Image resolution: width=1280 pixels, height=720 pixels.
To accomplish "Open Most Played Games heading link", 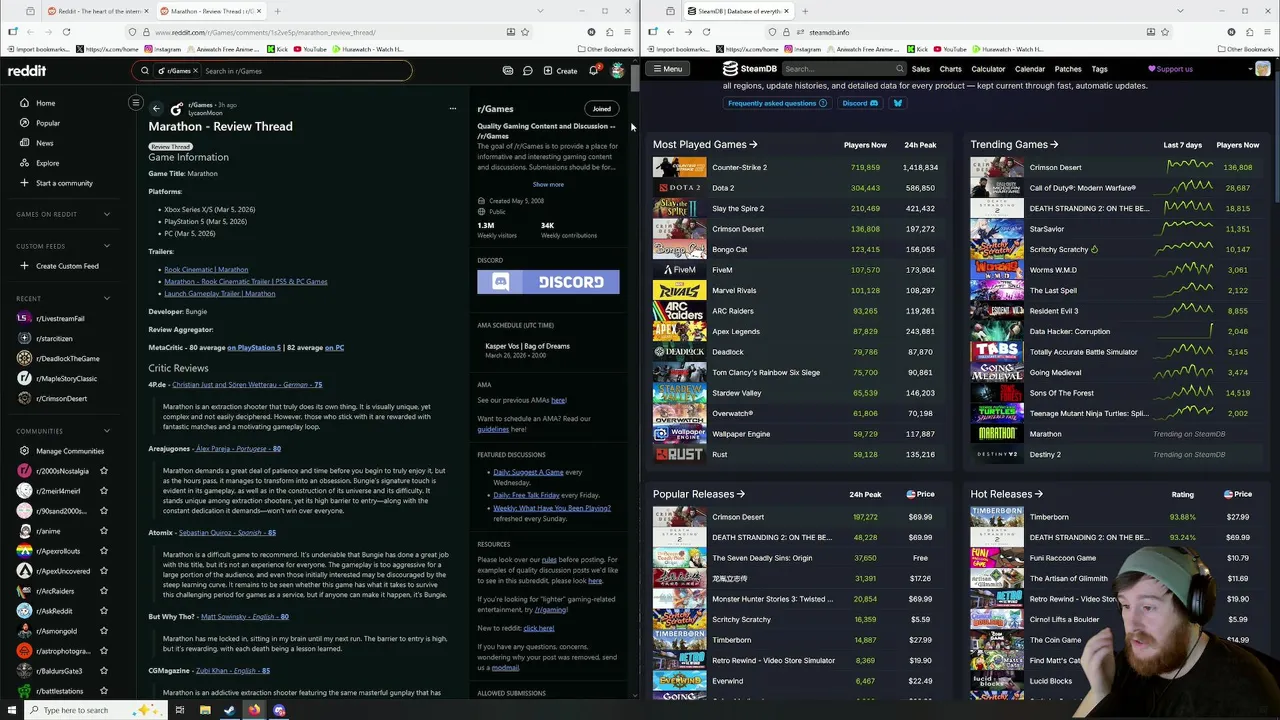I will 705,145.
